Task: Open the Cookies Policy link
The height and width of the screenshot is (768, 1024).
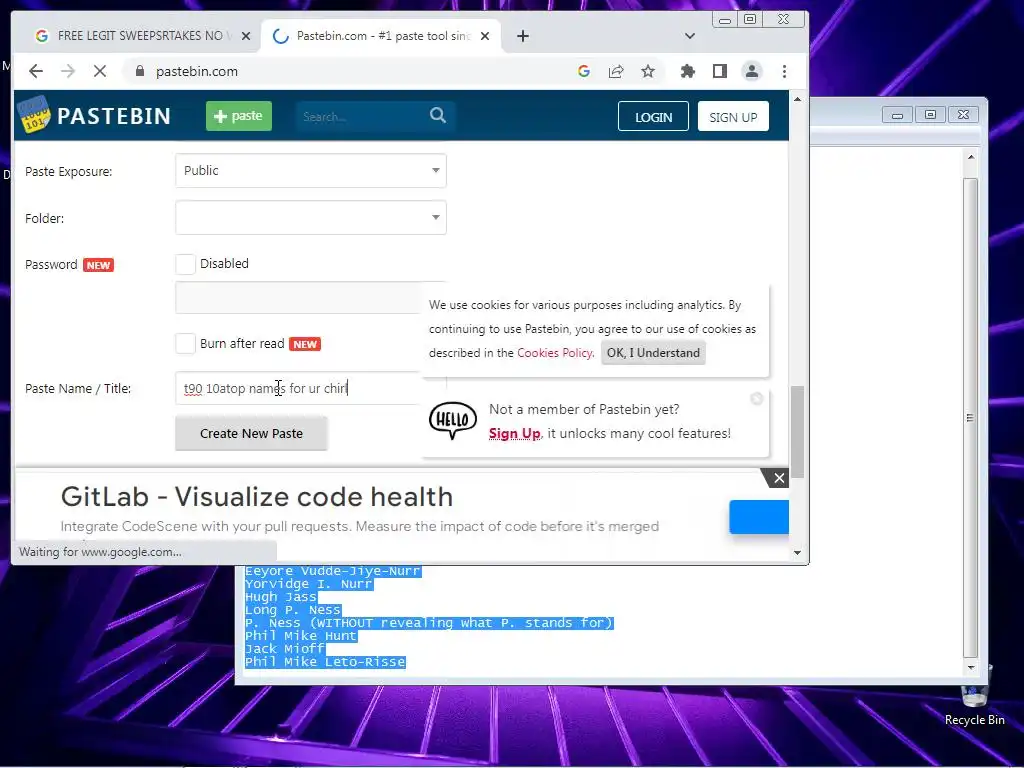Action: click(554, 353)
